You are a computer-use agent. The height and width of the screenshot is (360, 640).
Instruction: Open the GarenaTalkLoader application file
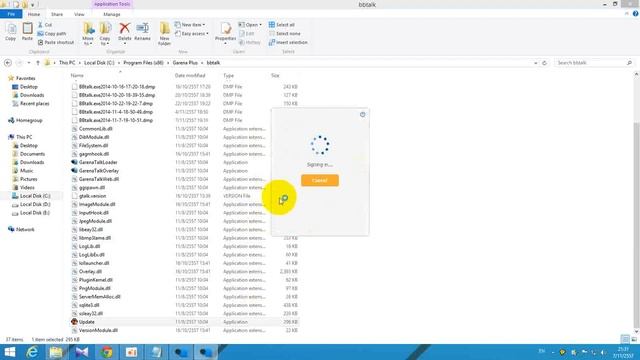[x=98, y=162]
